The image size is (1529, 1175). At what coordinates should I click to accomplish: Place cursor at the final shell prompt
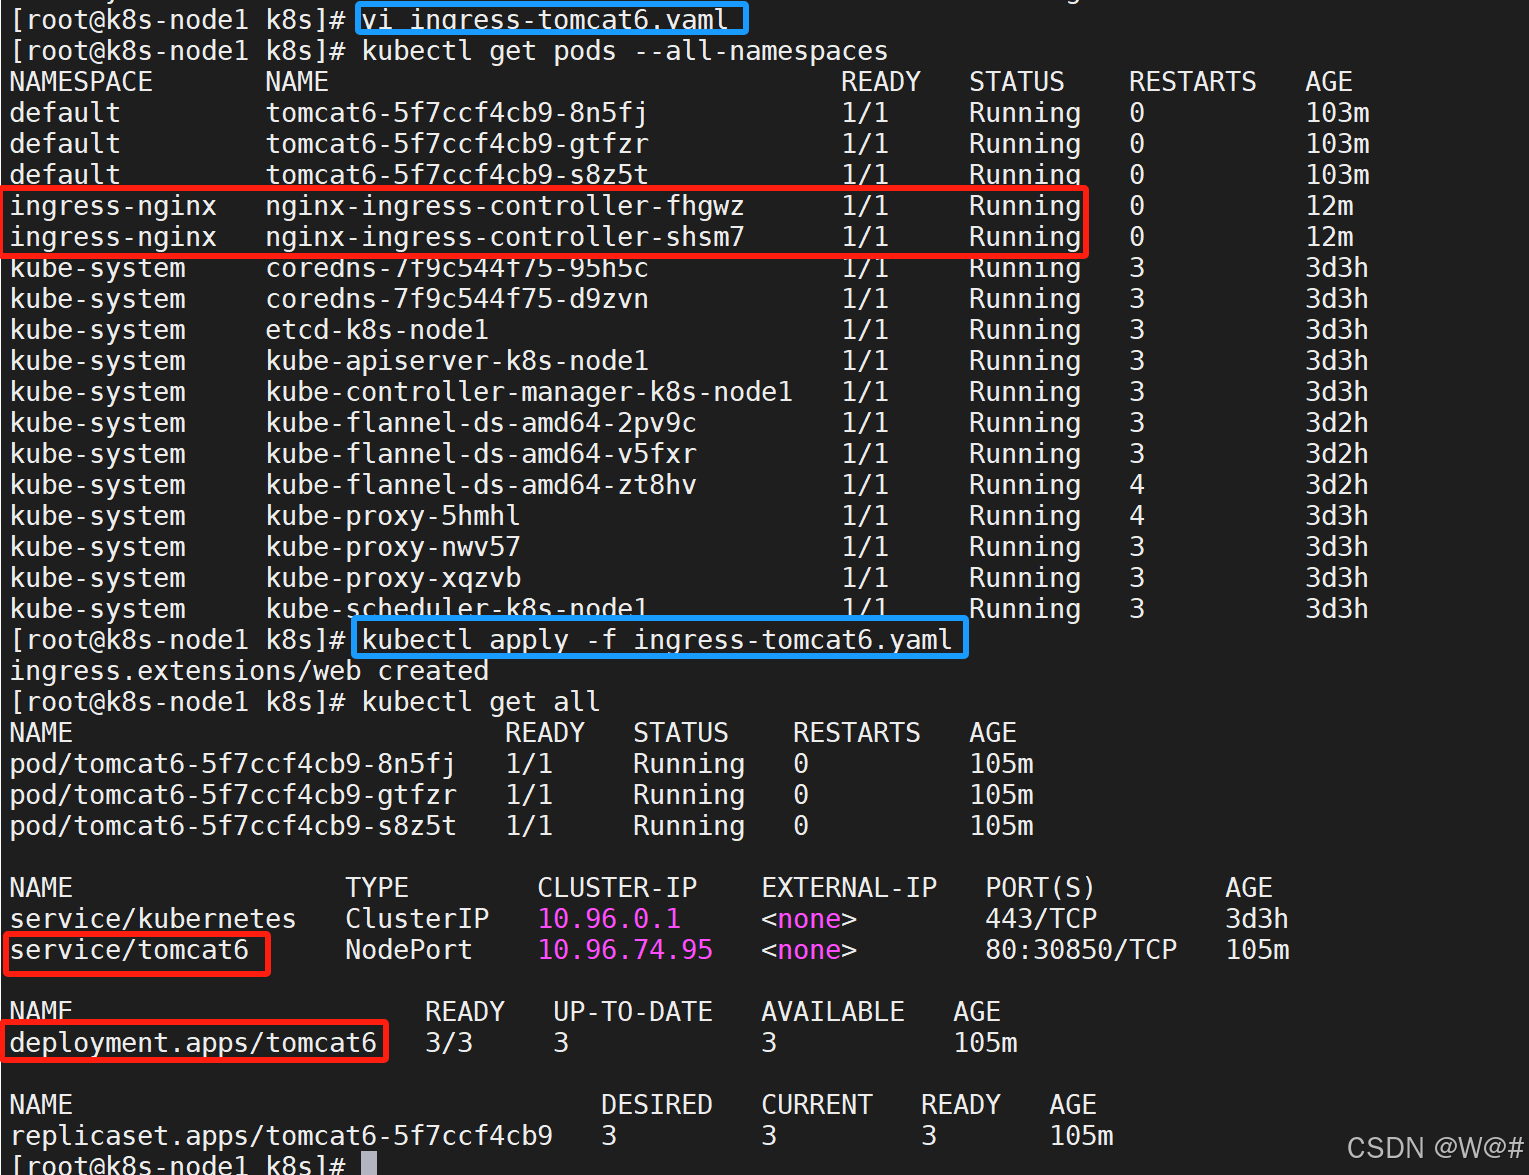(x=369, y=1163)
